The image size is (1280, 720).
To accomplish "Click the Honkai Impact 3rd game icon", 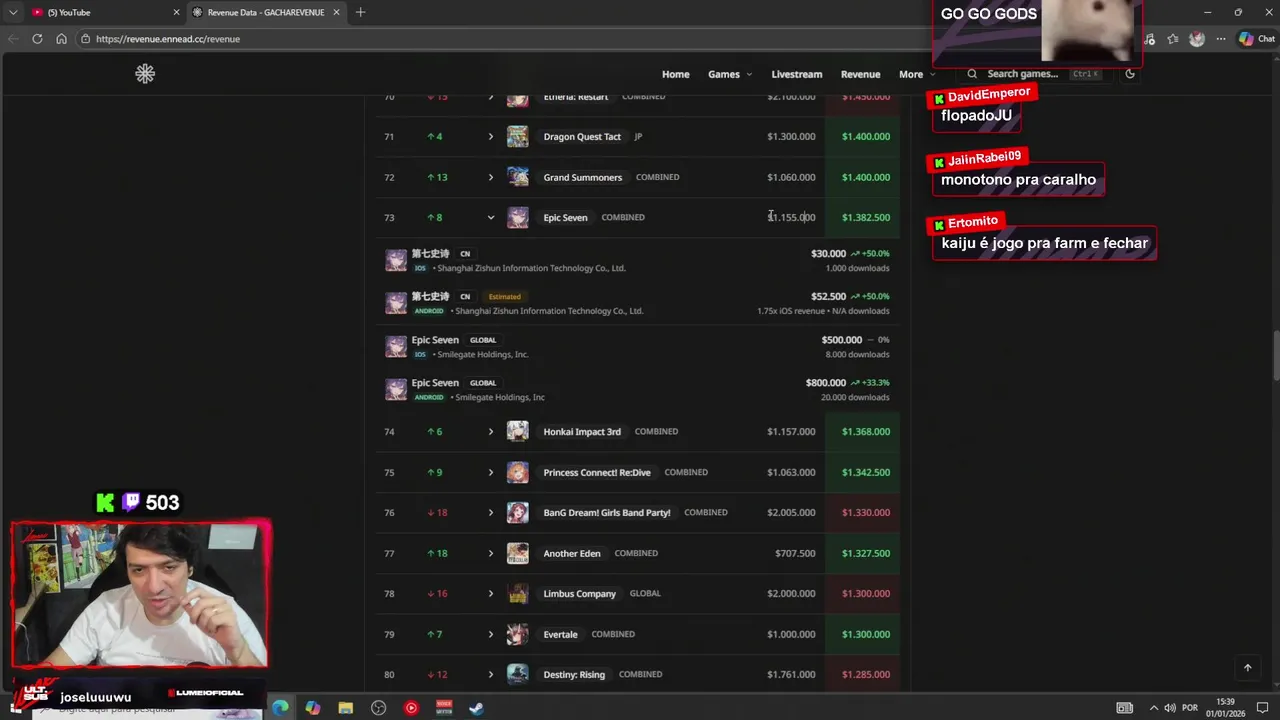I will click(x=517, y=432).
